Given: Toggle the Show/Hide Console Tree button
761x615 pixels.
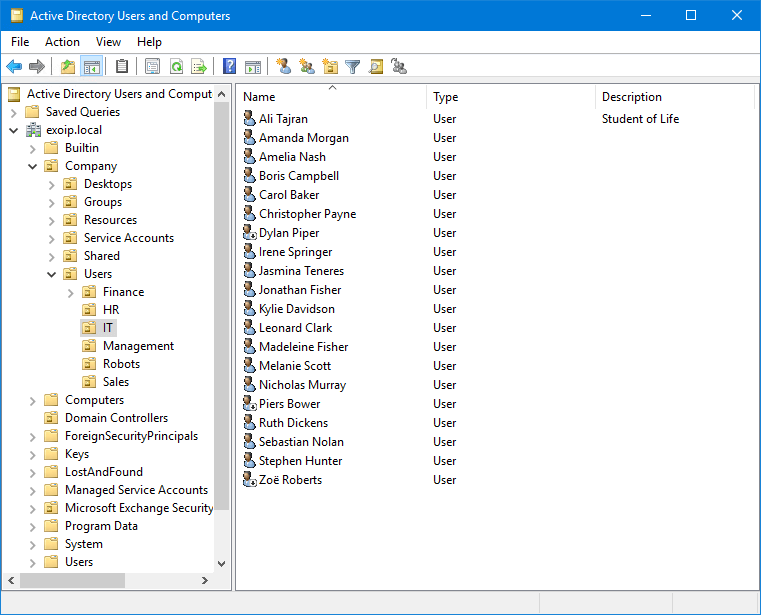Looking at the screenshot, I should [92, 67].
